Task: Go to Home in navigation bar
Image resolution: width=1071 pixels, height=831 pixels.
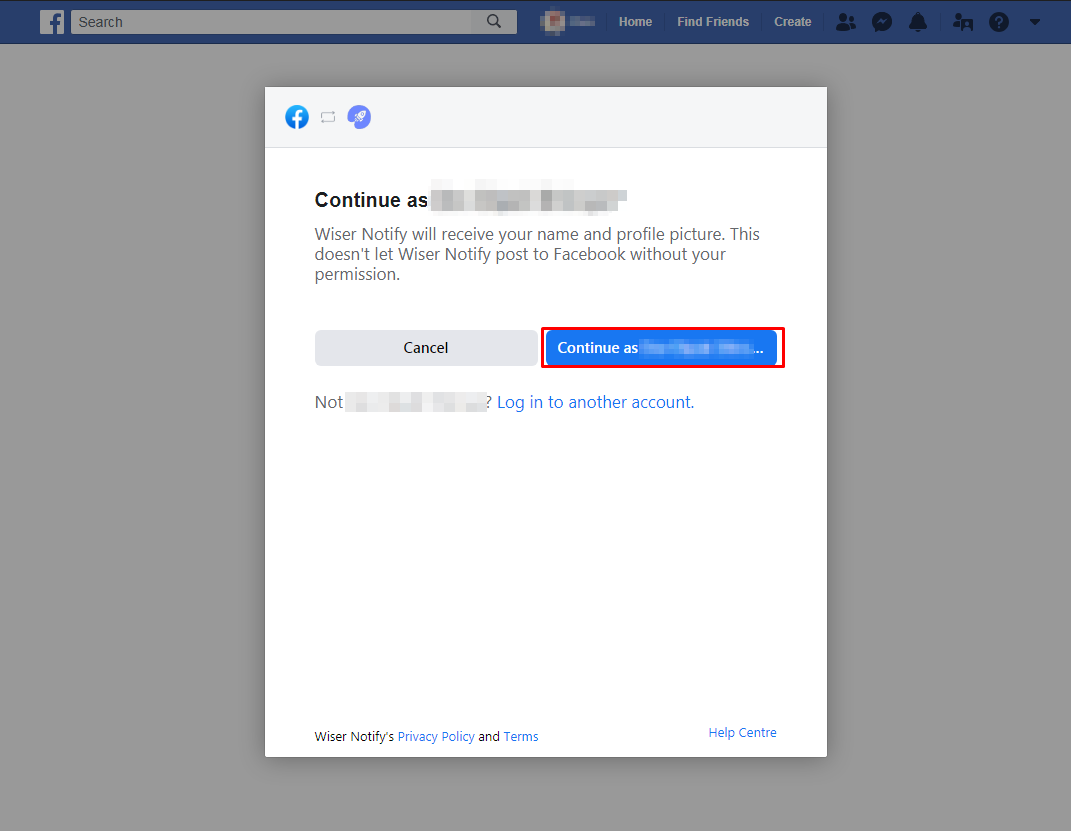Action: tap(635, 22)
